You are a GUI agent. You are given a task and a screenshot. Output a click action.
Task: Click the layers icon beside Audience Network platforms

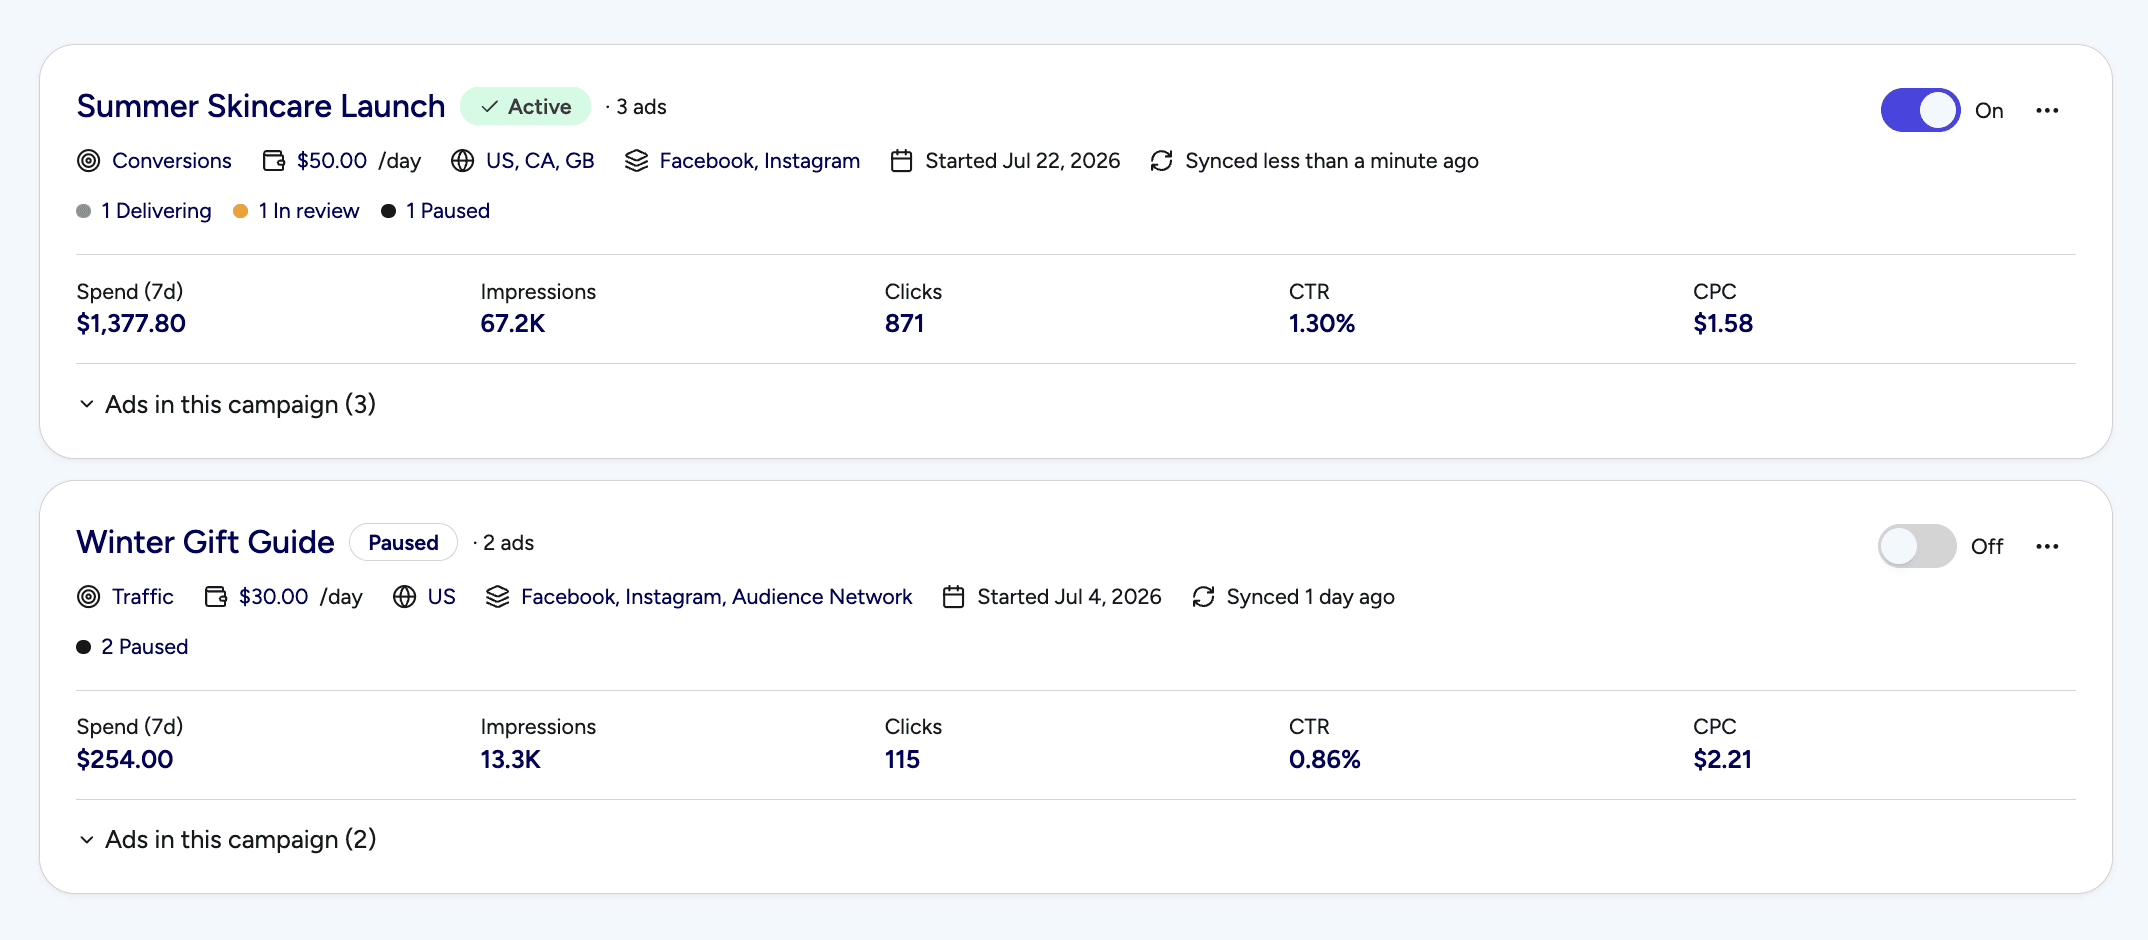498,597
